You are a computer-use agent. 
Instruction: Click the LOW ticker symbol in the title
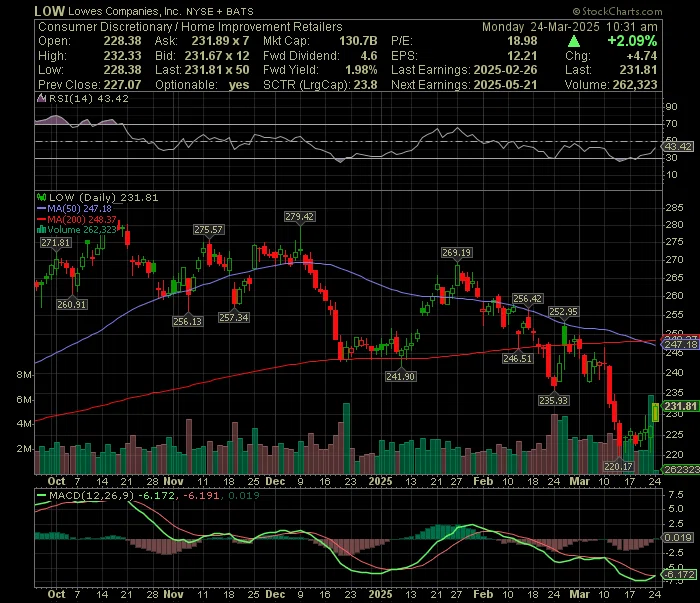[x=50, y=11]
